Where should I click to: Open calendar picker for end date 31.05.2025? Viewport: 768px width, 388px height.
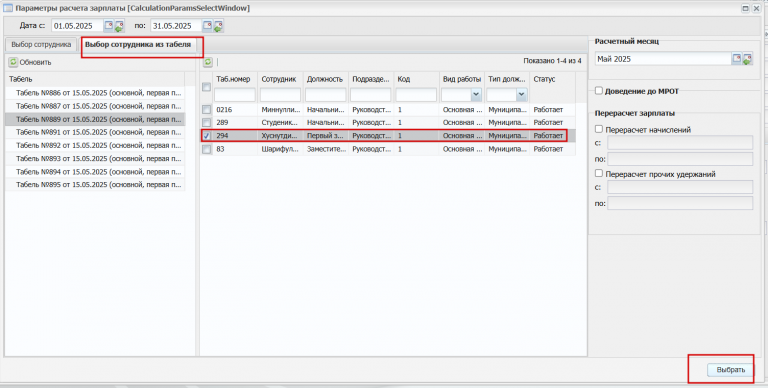click(207, 25)
